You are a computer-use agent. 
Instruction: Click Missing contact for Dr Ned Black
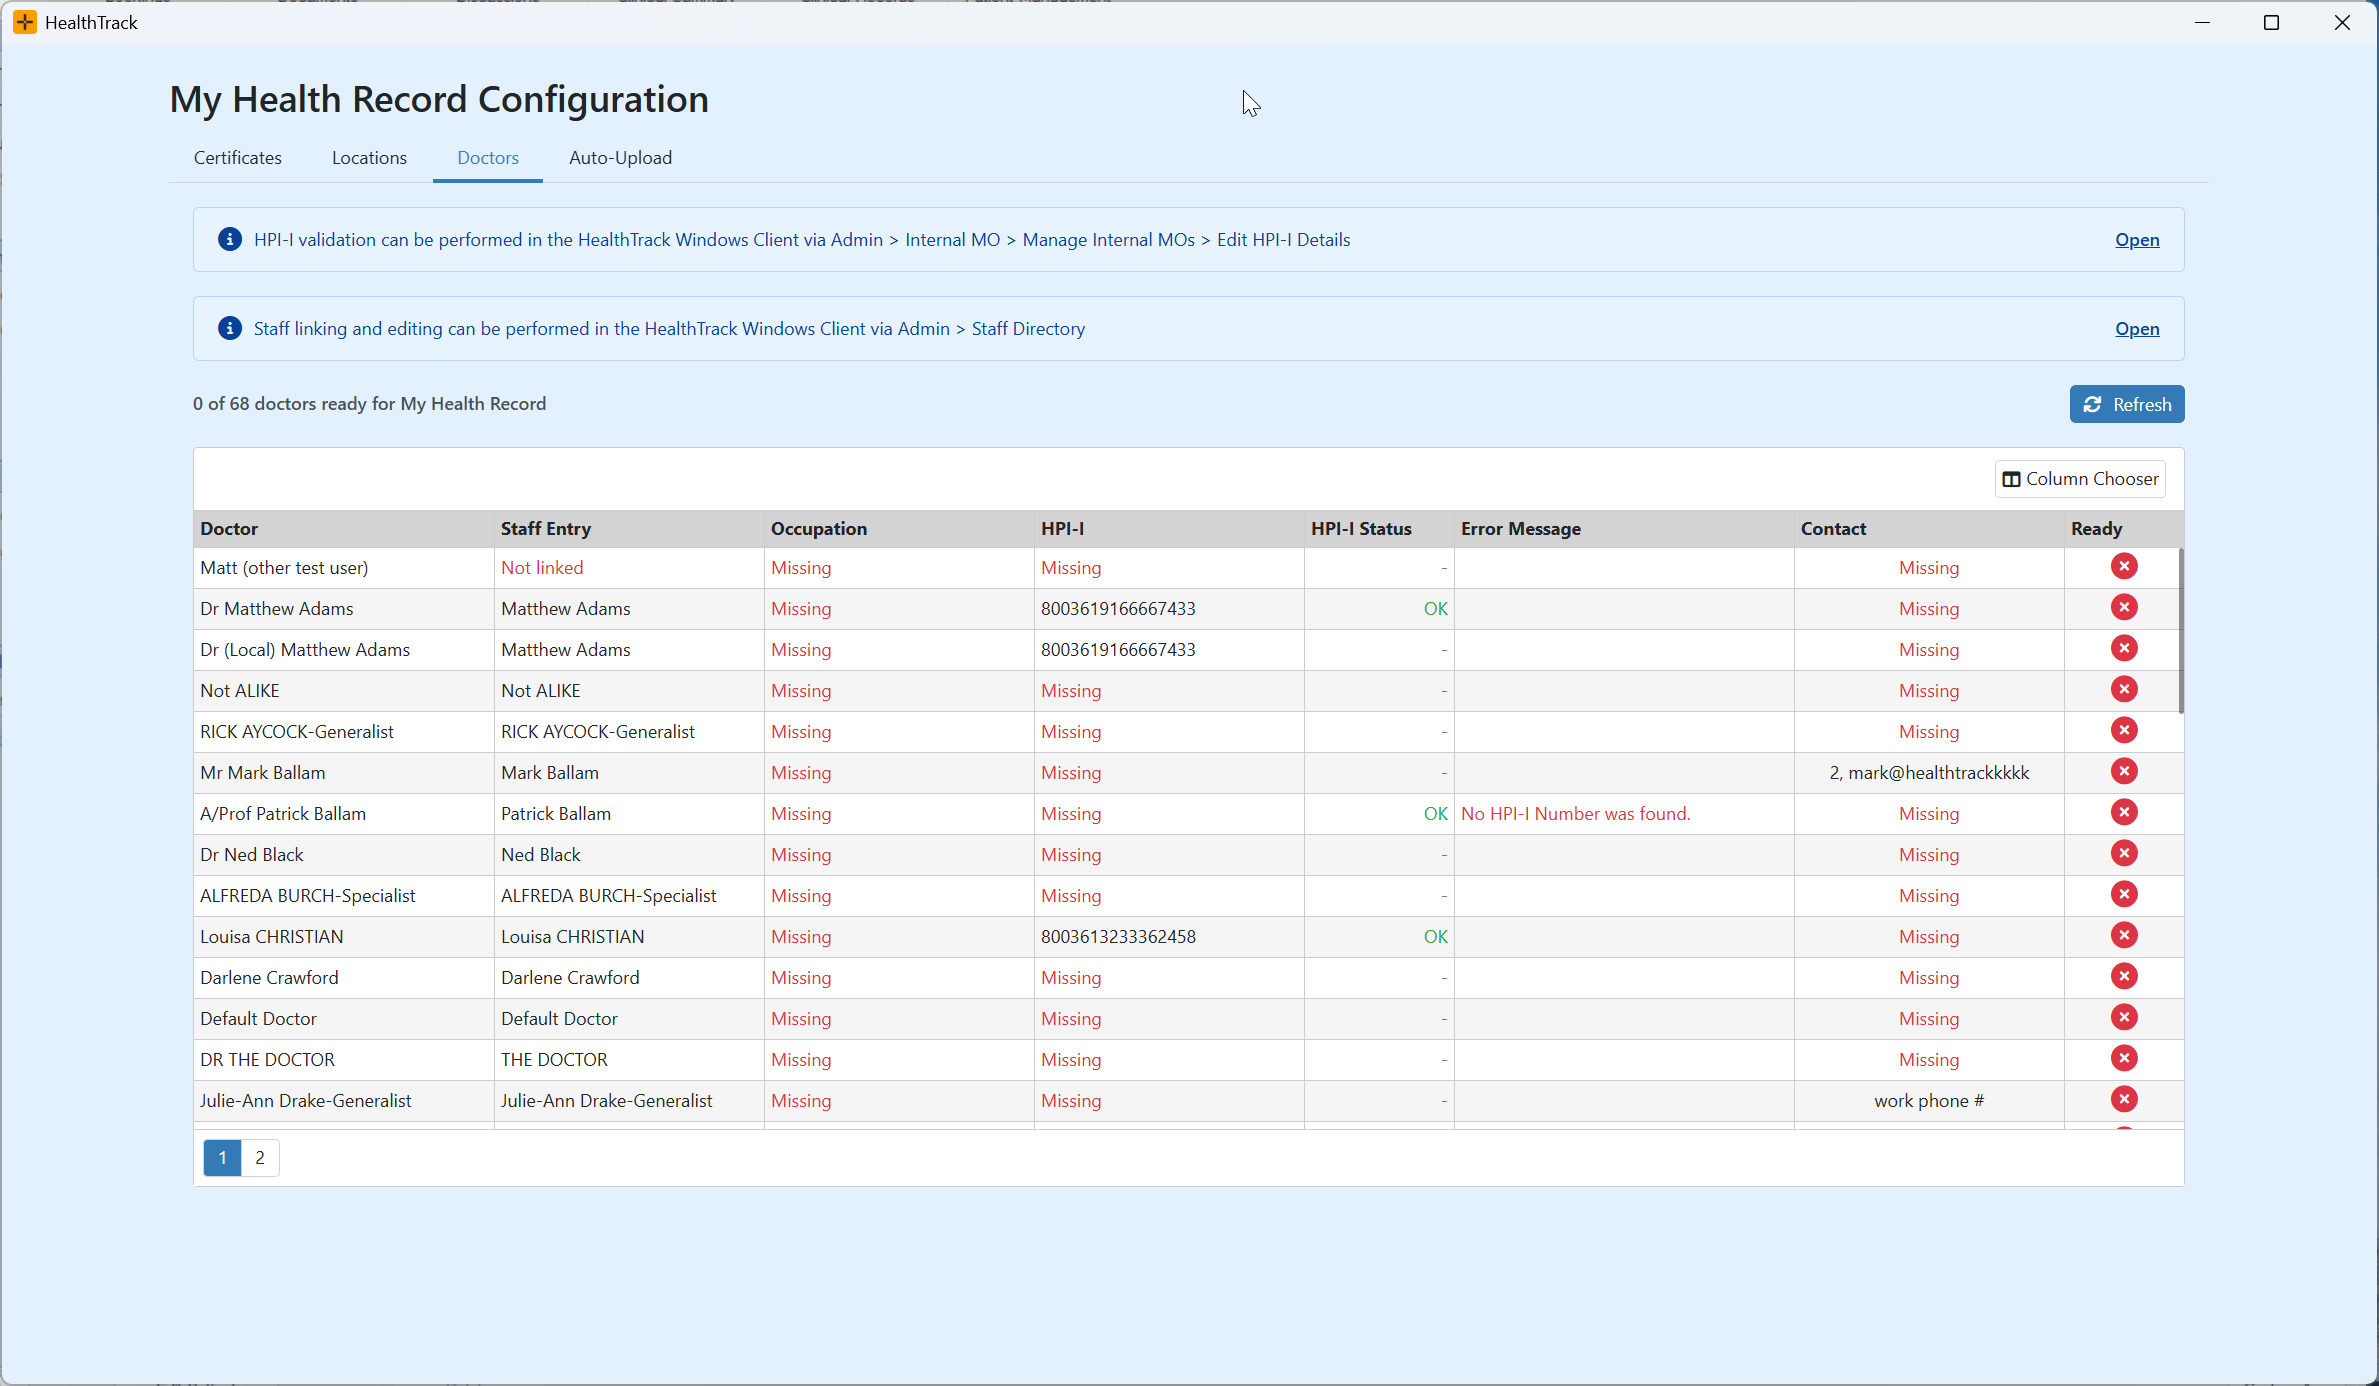point(1929,855)
